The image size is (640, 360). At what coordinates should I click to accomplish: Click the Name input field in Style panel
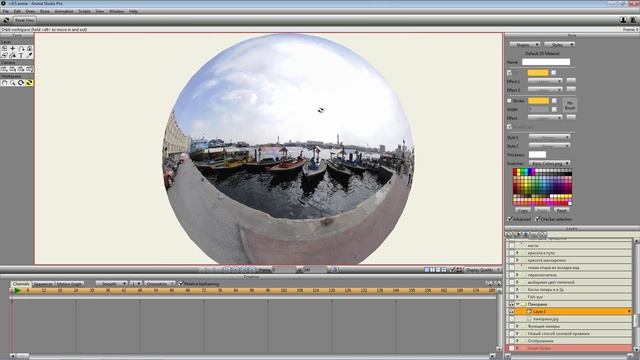click(546, 62)
